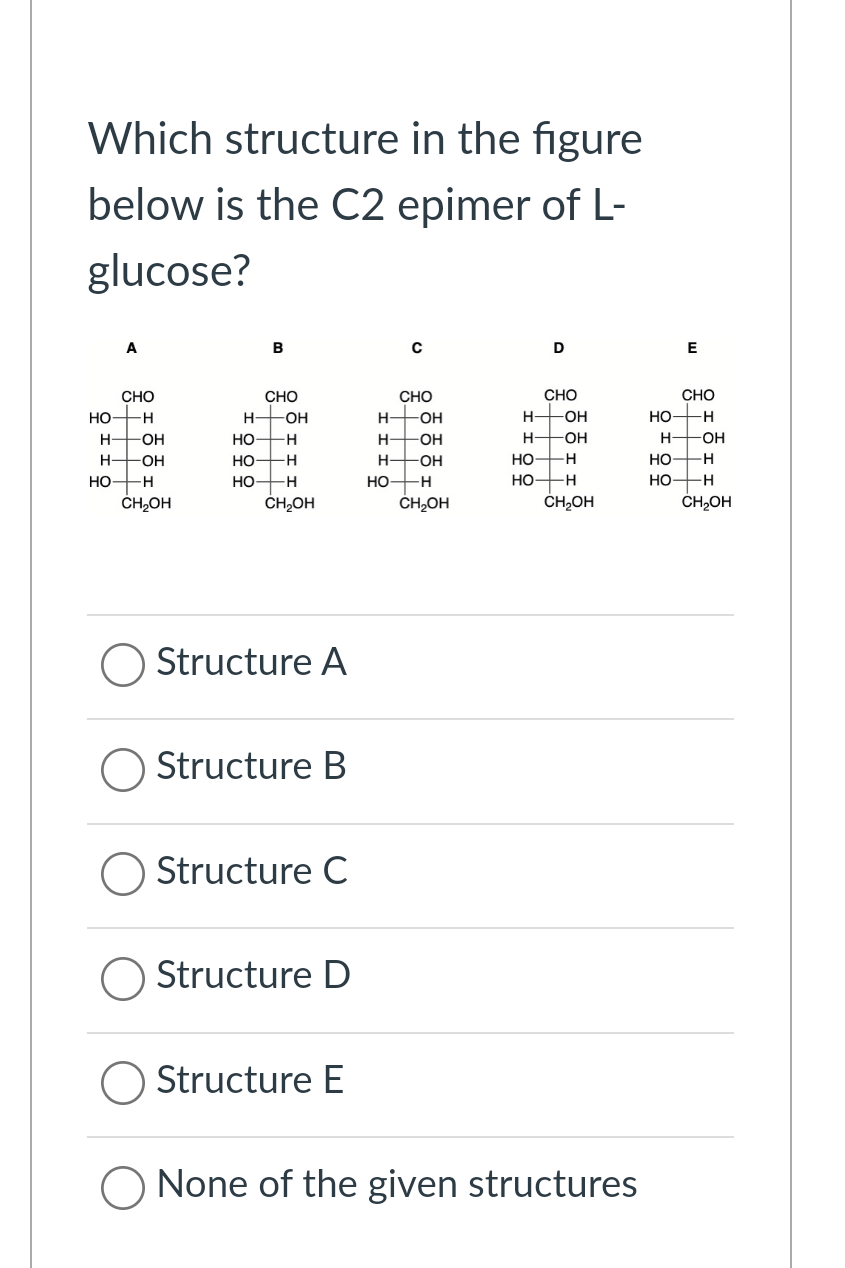This screenshot has width=845, height=1268.
Task: Click the Structure E answer label
Action: tap(249, 1080)
